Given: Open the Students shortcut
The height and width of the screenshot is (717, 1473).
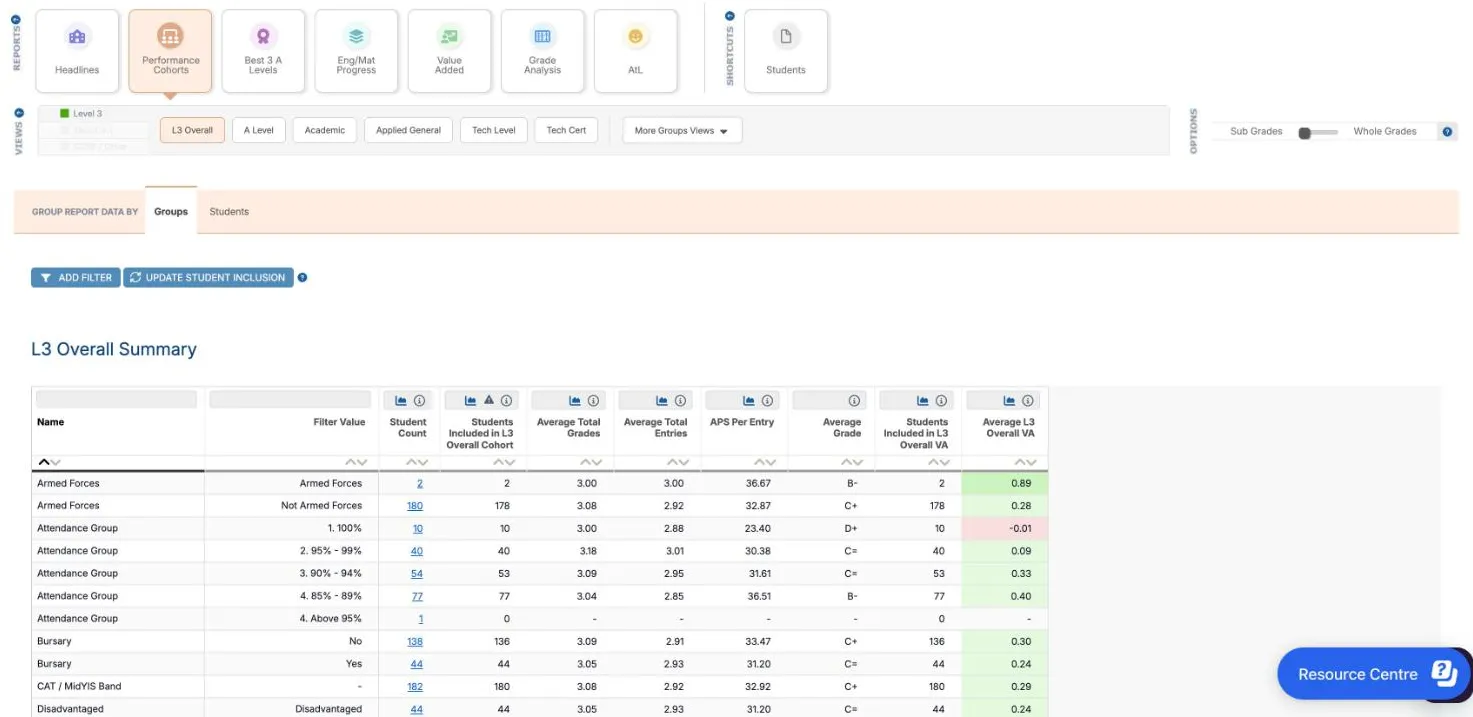Looking at the screenshot, I should 786,51.
